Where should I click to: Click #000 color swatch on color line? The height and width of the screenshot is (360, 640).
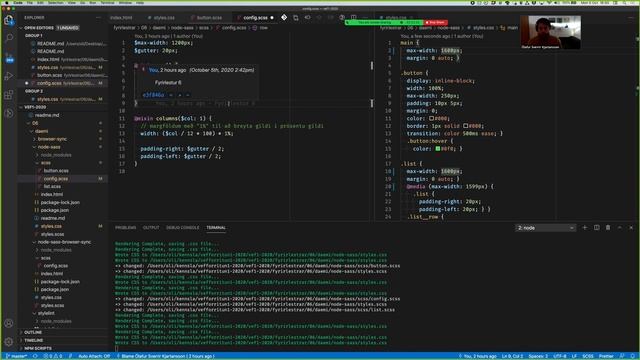point(431,118)
